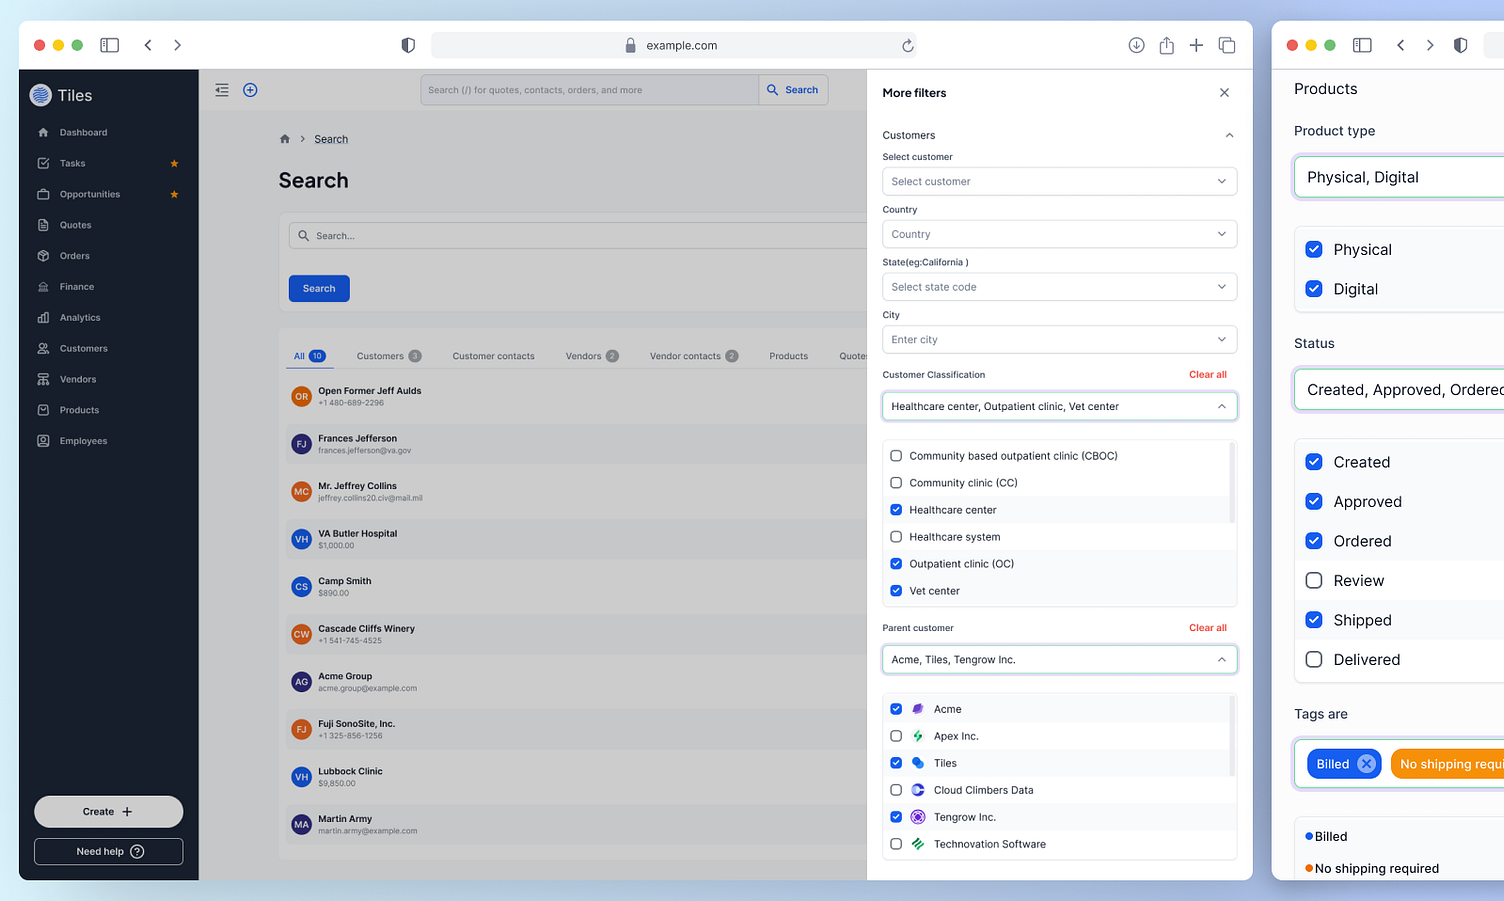Open the Select customer dropdown

point(1058,181)
